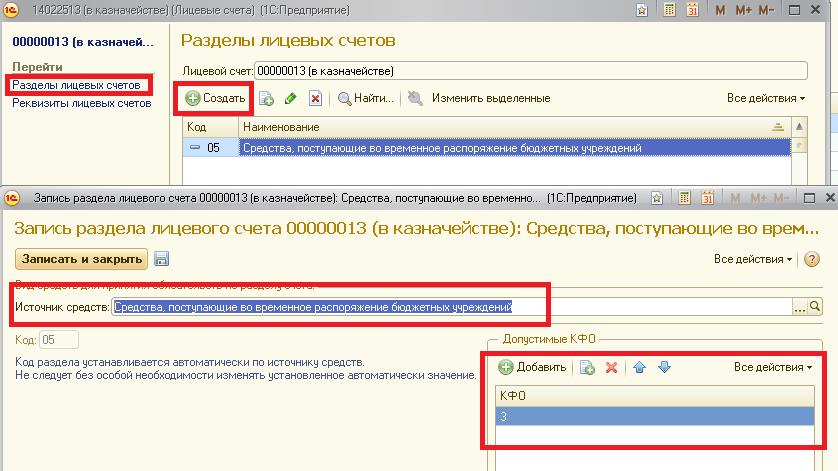
Task: Click red delete icon in Допустимые КФО toolbar
Action: coord(611,367)
